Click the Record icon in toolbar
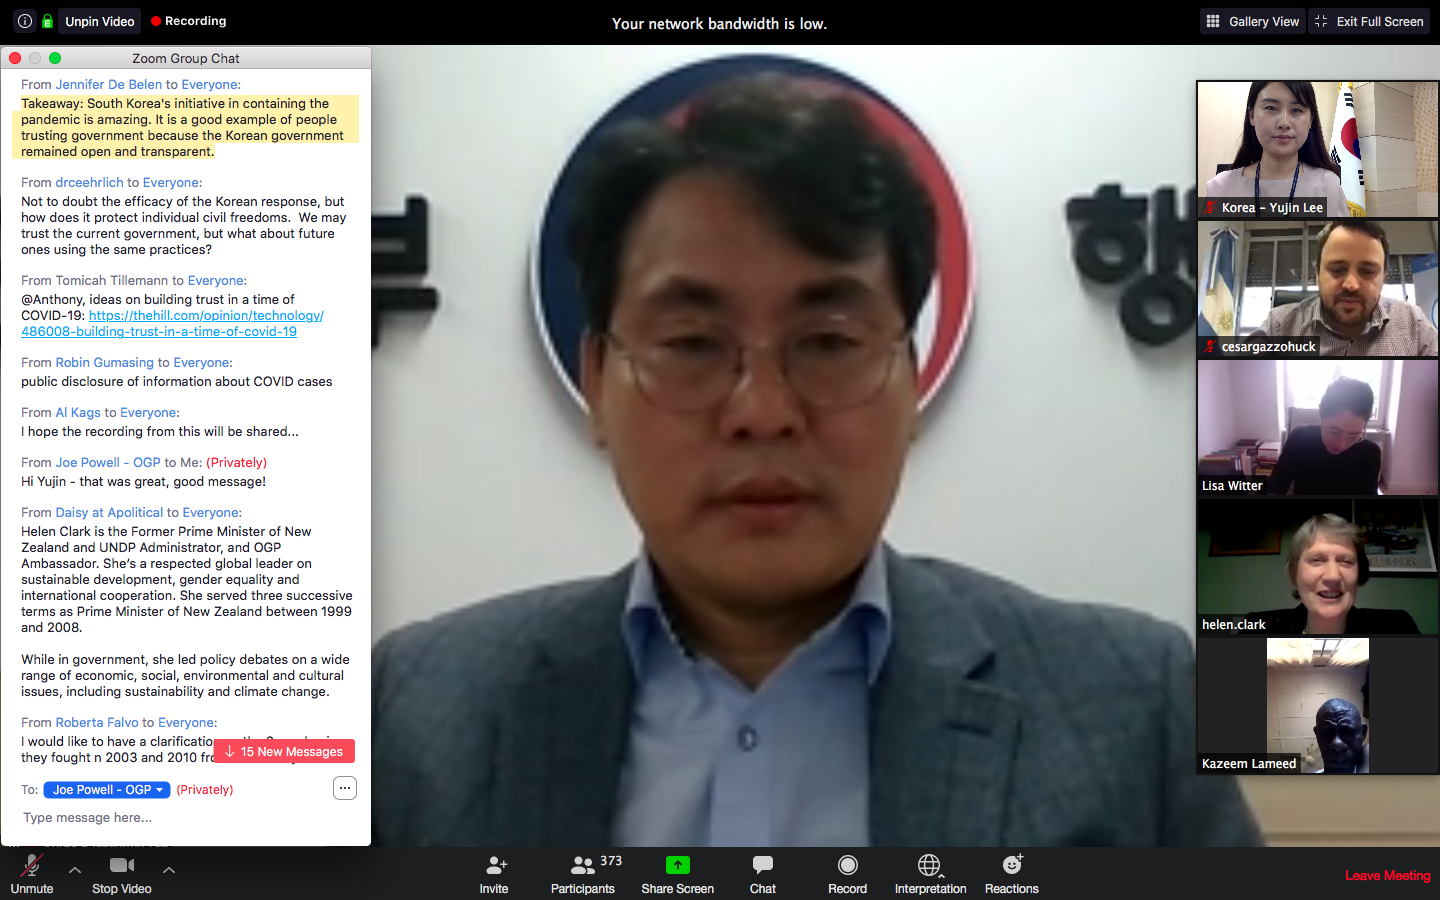The image size is (1440, 900). pos(847,866)
